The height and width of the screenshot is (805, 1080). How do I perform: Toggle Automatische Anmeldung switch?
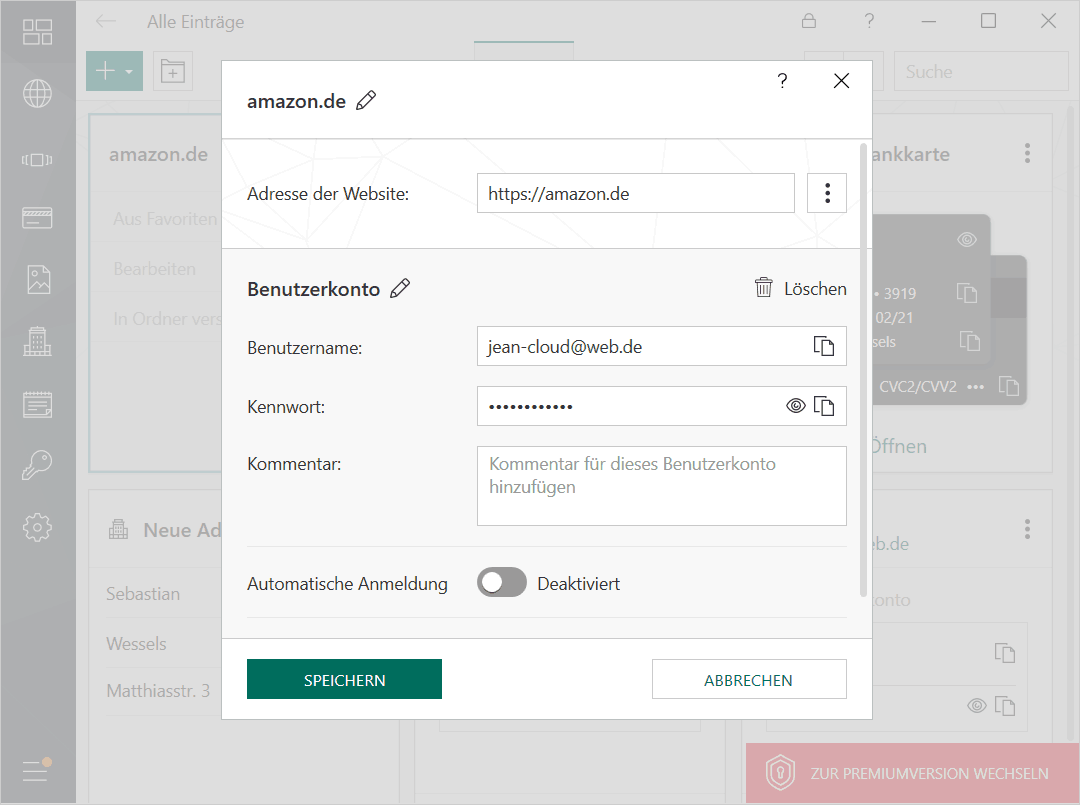[502, 583]
